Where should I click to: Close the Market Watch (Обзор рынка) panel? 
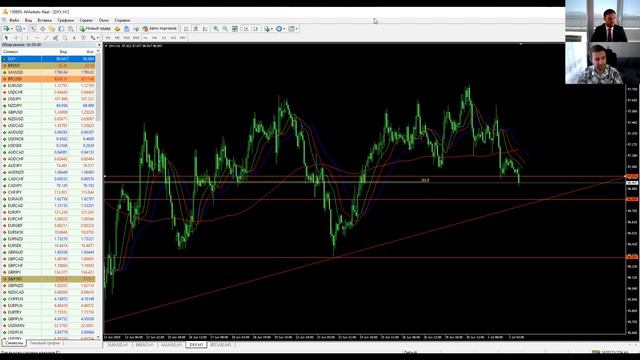point(99,44)
